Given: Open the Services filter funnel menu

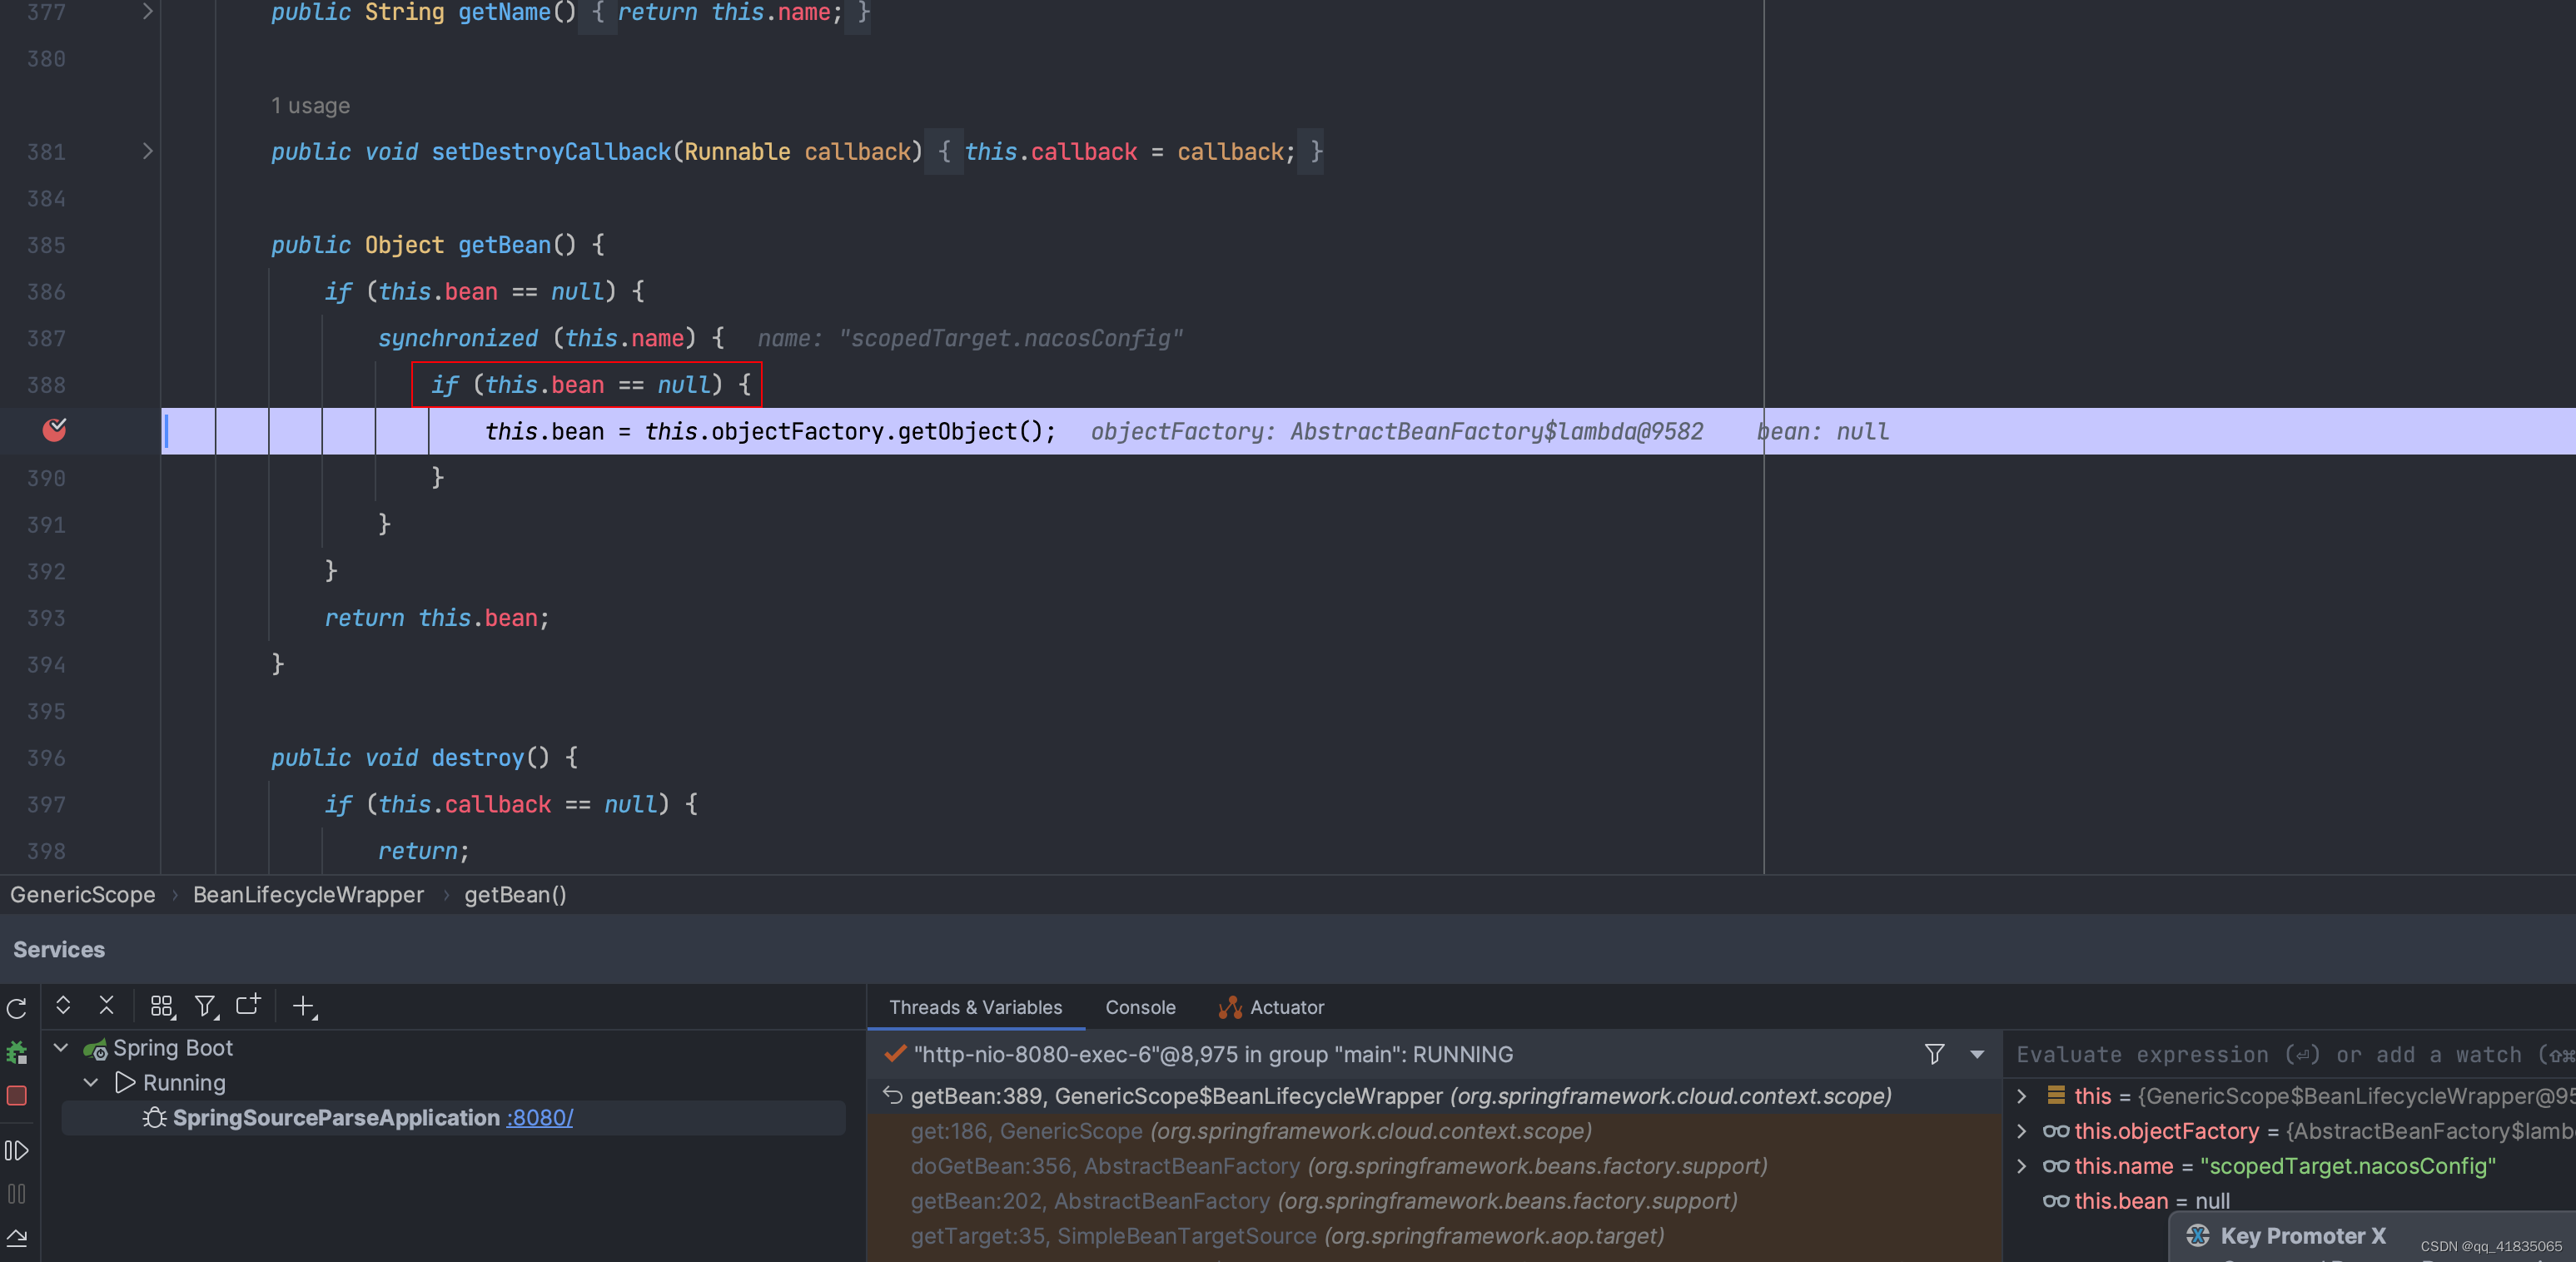Looking at the screenshot, I should pos(206,1006).
